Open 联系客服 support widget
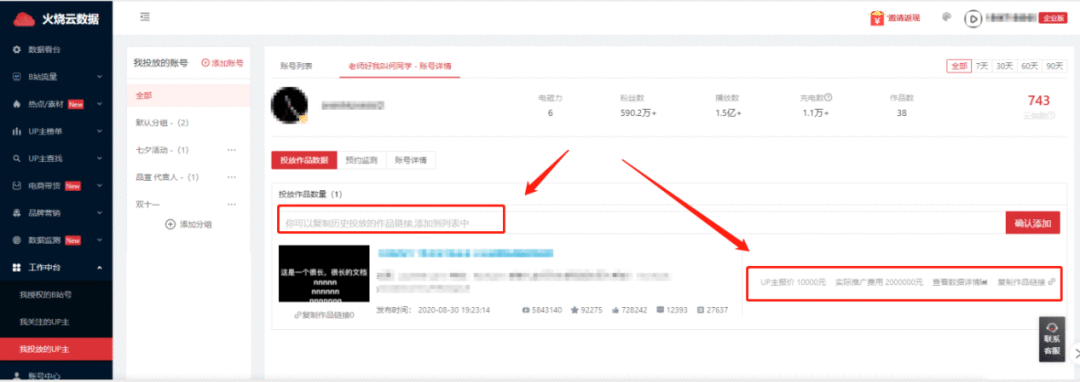The image size is (1080, 382). (x=1052, y=339)
